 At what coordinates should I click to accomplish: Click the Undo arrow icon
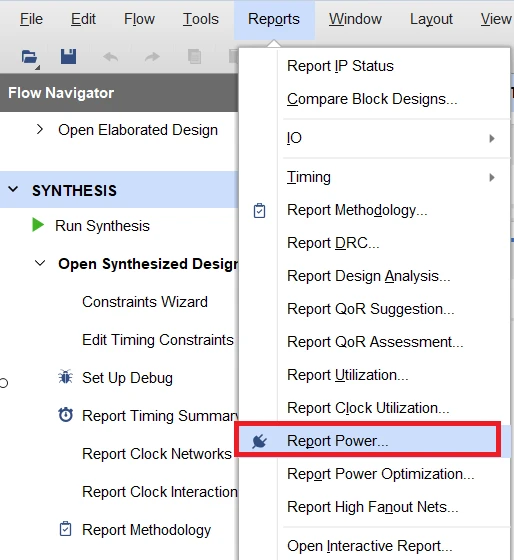110,56
